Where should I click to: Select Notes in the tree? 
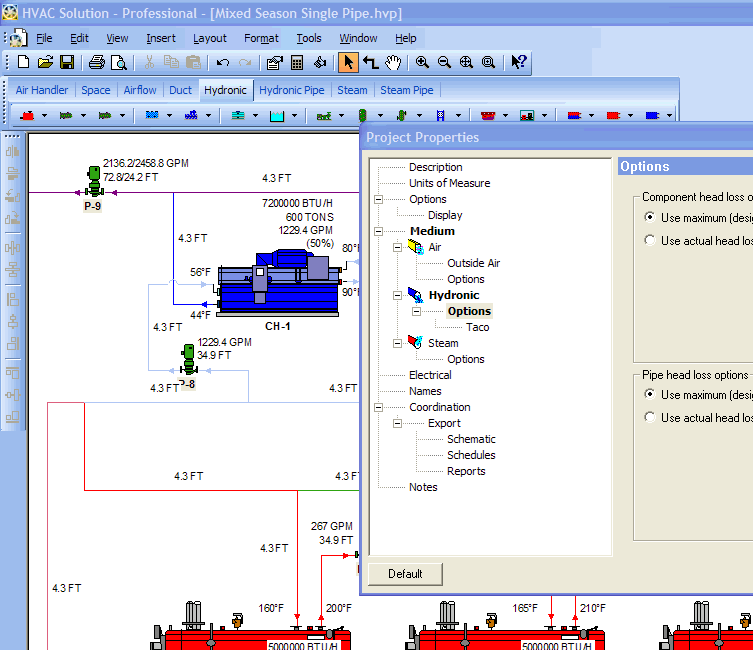[423, 487]
